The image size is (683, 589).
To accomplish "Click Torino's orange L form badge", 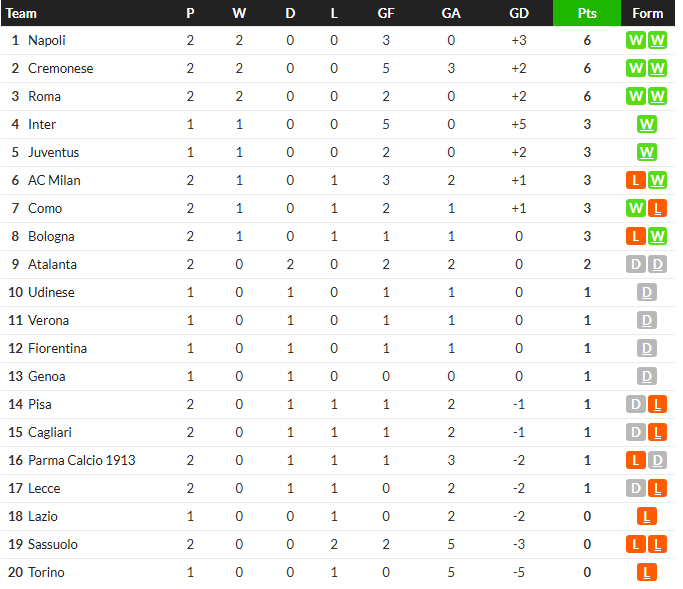I will [x=646, y=572].
